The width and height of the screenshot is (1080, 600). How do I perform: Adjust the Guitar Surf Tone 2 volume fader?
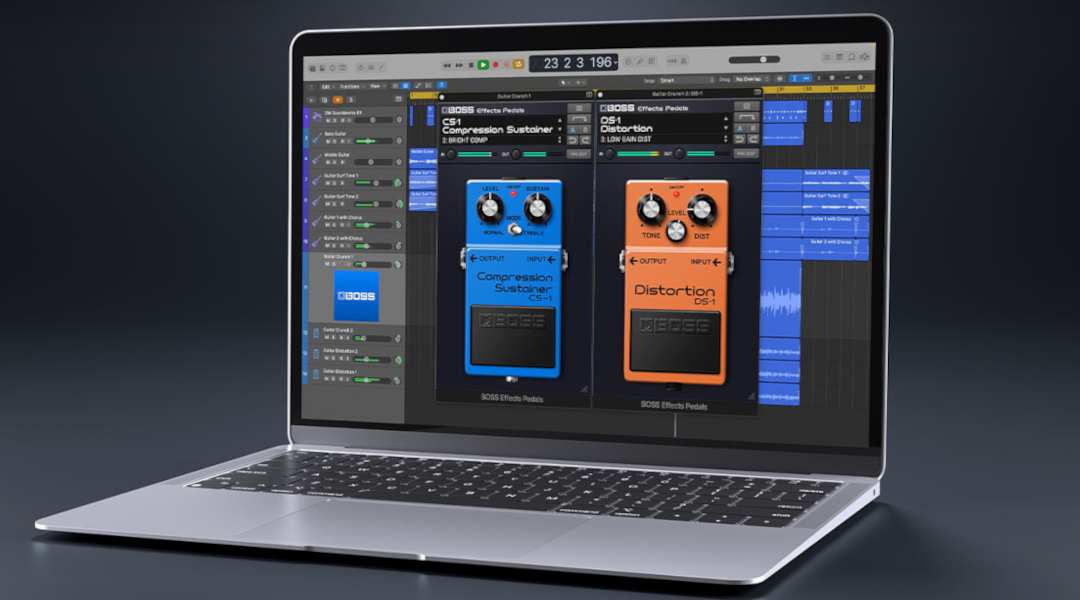coord(375,204)
